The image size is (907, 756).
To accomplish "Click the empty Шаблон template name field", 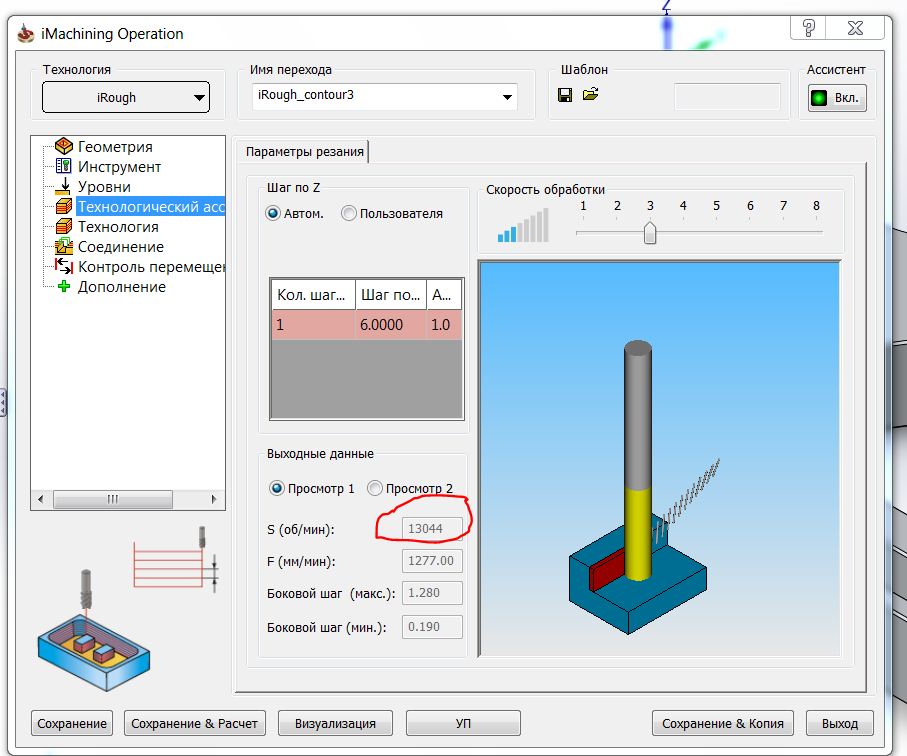I will pos(727,97).
